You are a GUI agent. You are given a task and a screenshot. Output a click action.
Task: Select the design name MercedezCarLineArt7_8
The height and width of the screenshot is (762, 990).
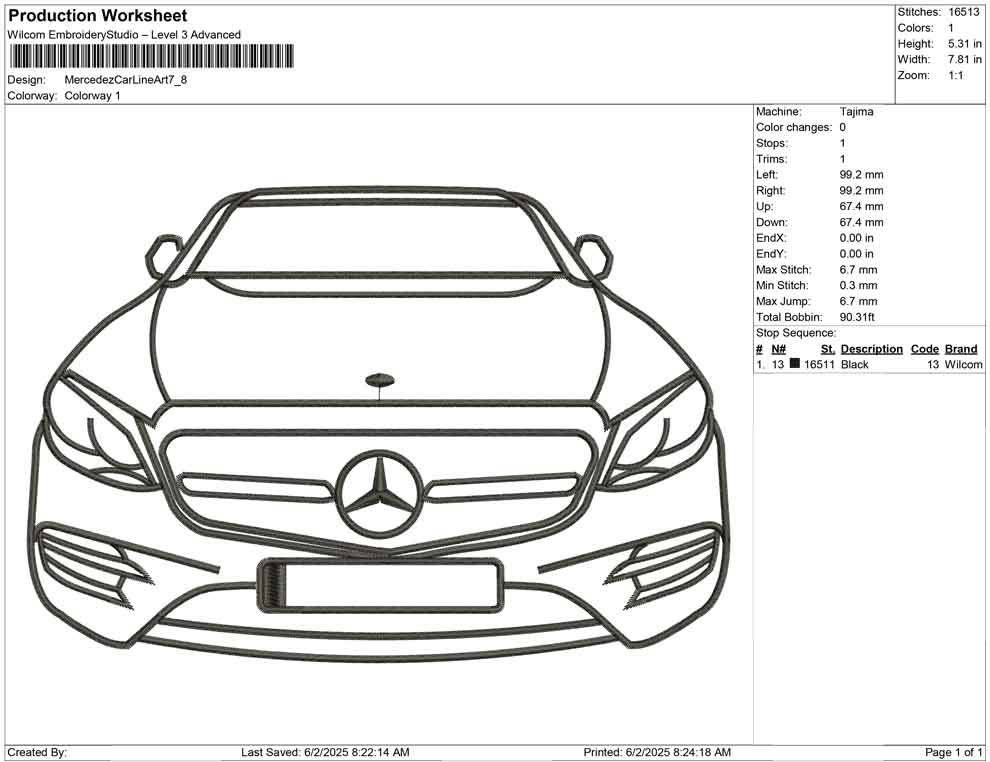coord(126,80)
